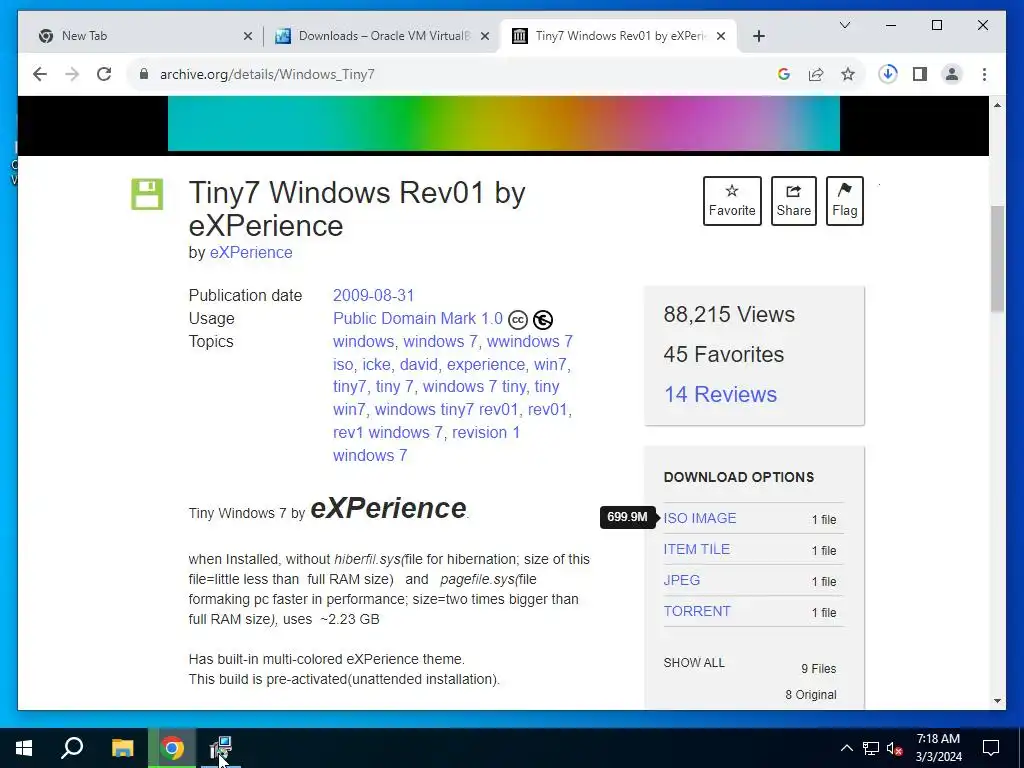Open Chrome downloads icon
Image resolution: width=1024 pixels, height=768 pixels.
tap(888, 74)
